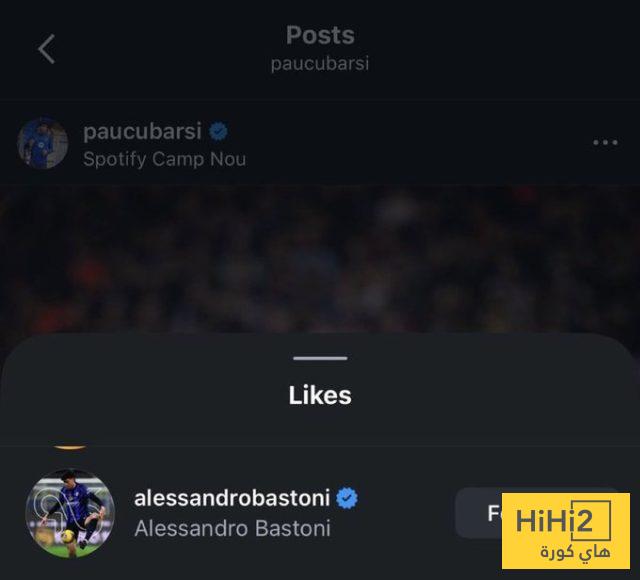
Task: Click paucubarsi's blue verified badge
Action: point(218,131)
